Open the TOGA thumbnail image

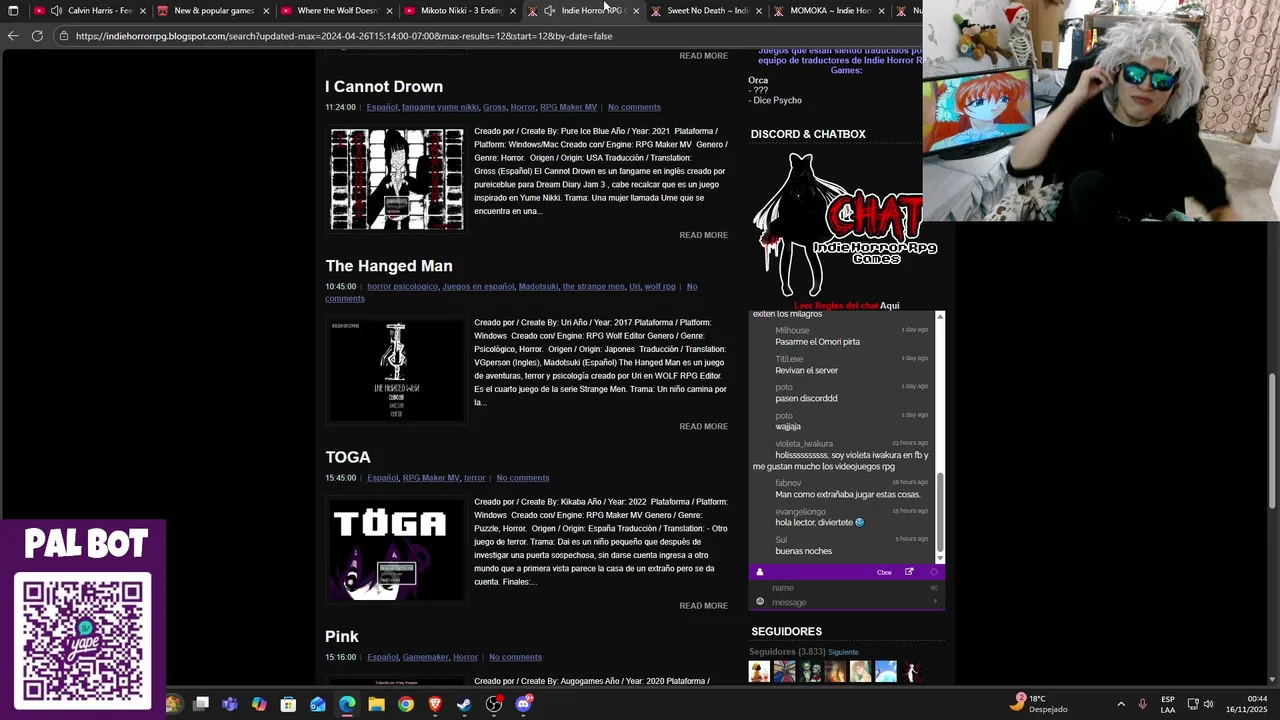click(x=397, y=549)
